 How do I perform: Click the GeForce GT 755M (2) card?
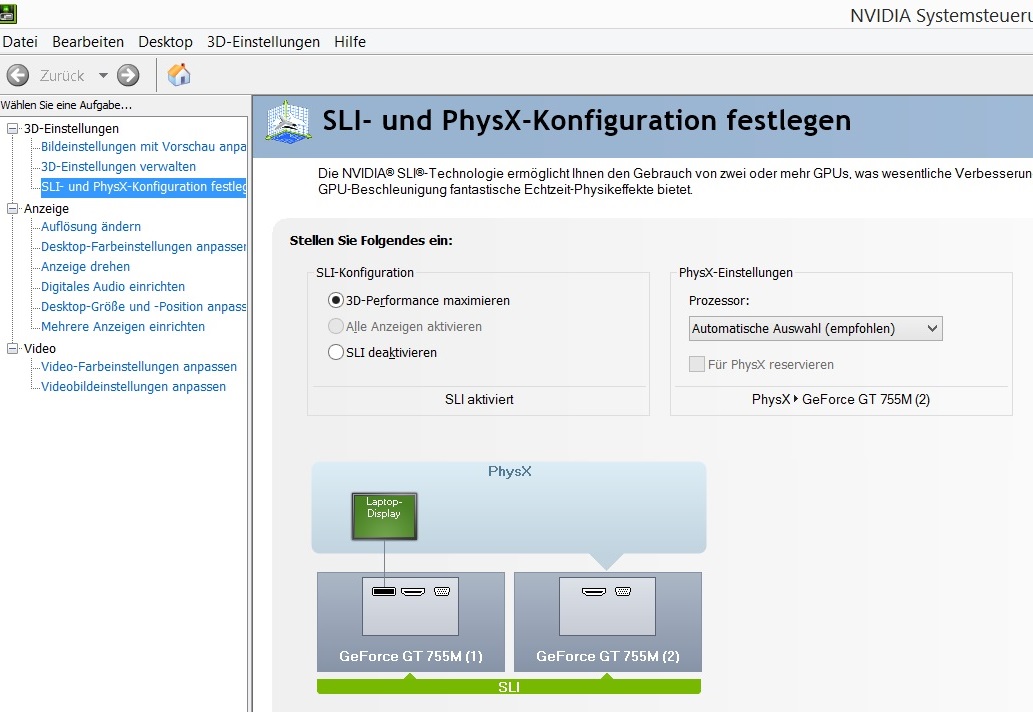607,622
